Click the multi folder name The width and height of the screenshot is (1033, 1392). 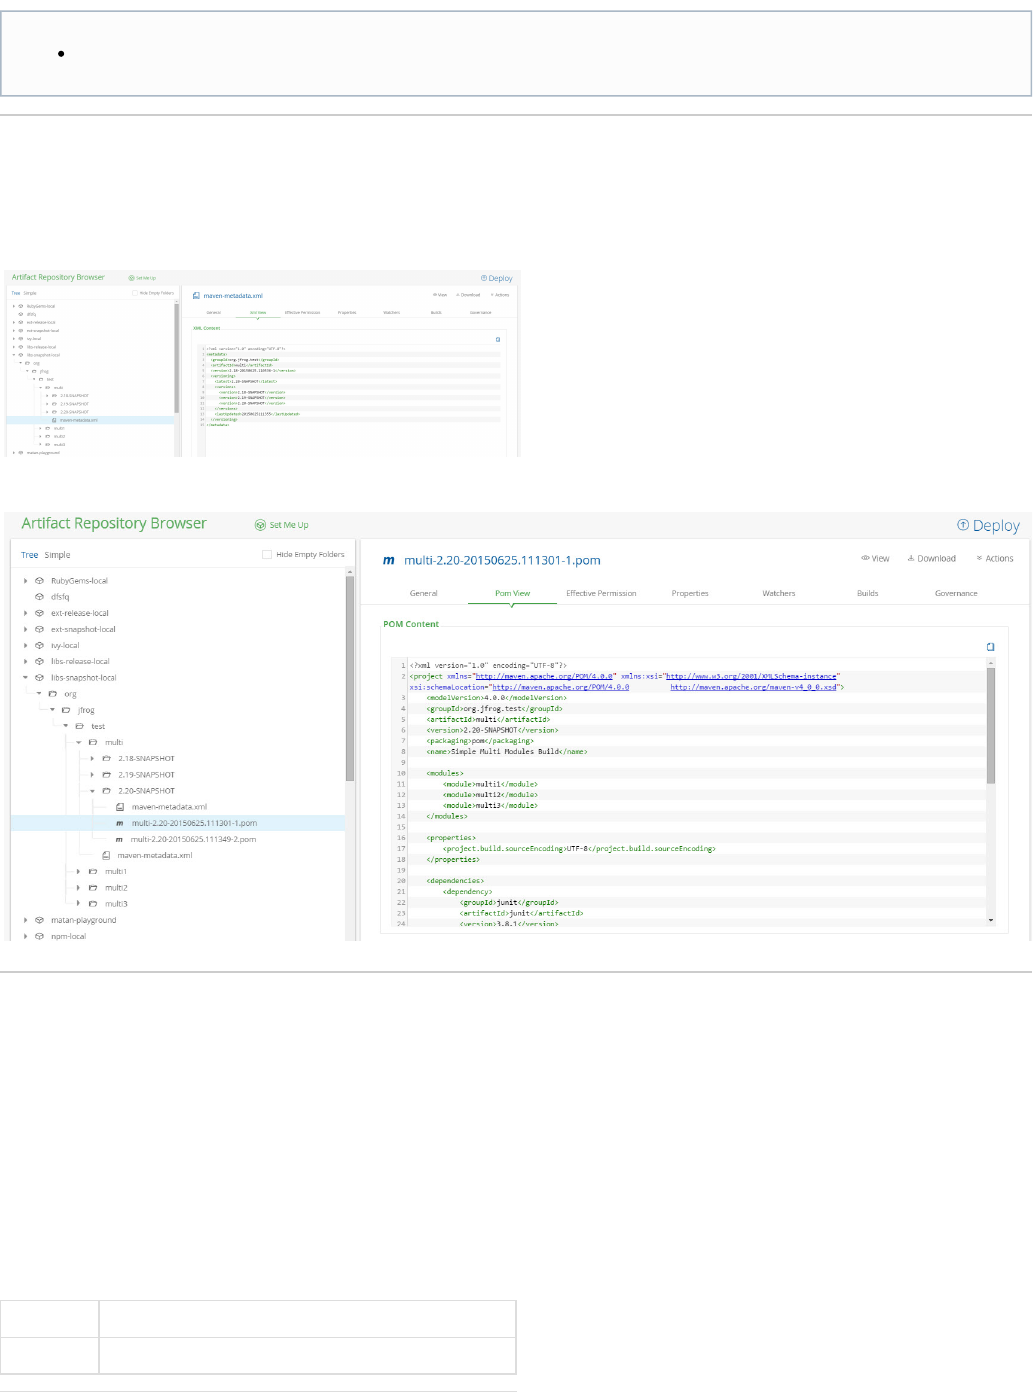pyautogui.click(x=114, y=742)
